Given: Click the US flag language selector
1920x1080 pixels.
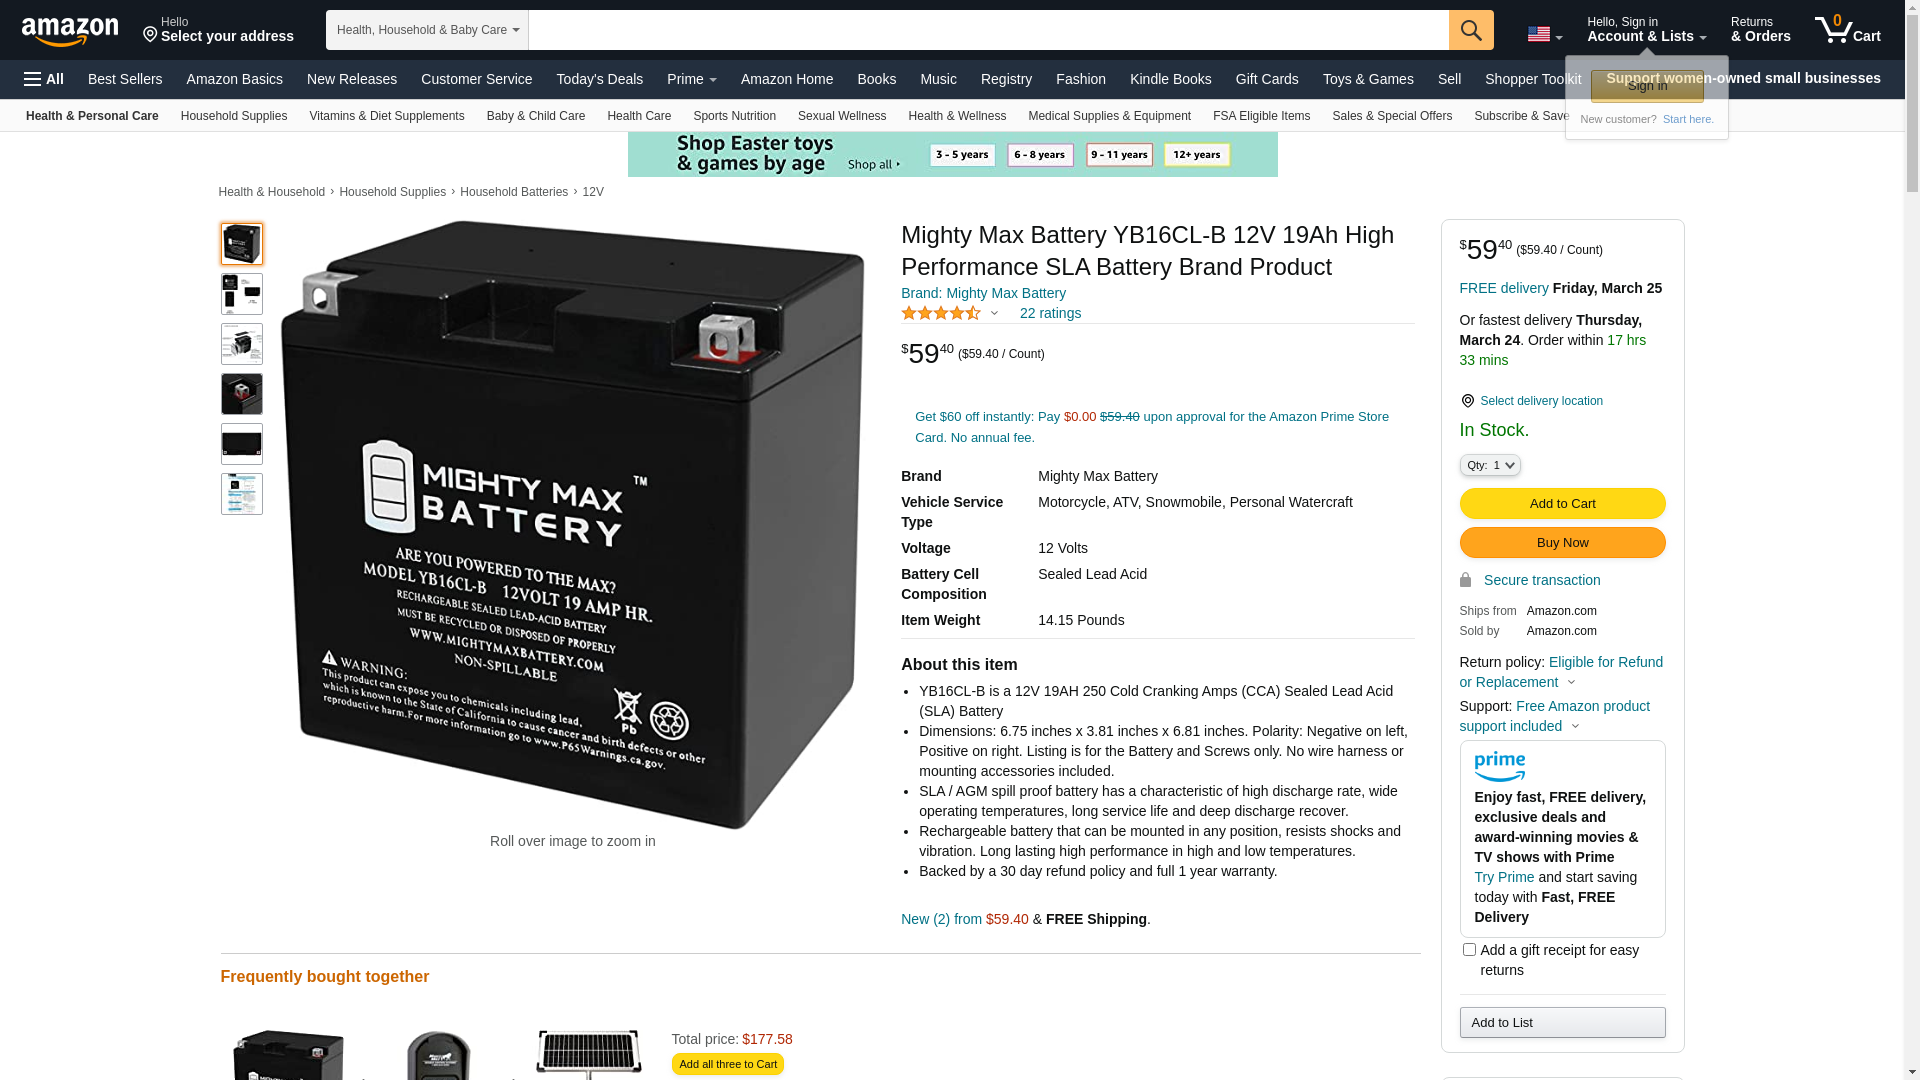Looking at the screenshot, I should 1544,35.
